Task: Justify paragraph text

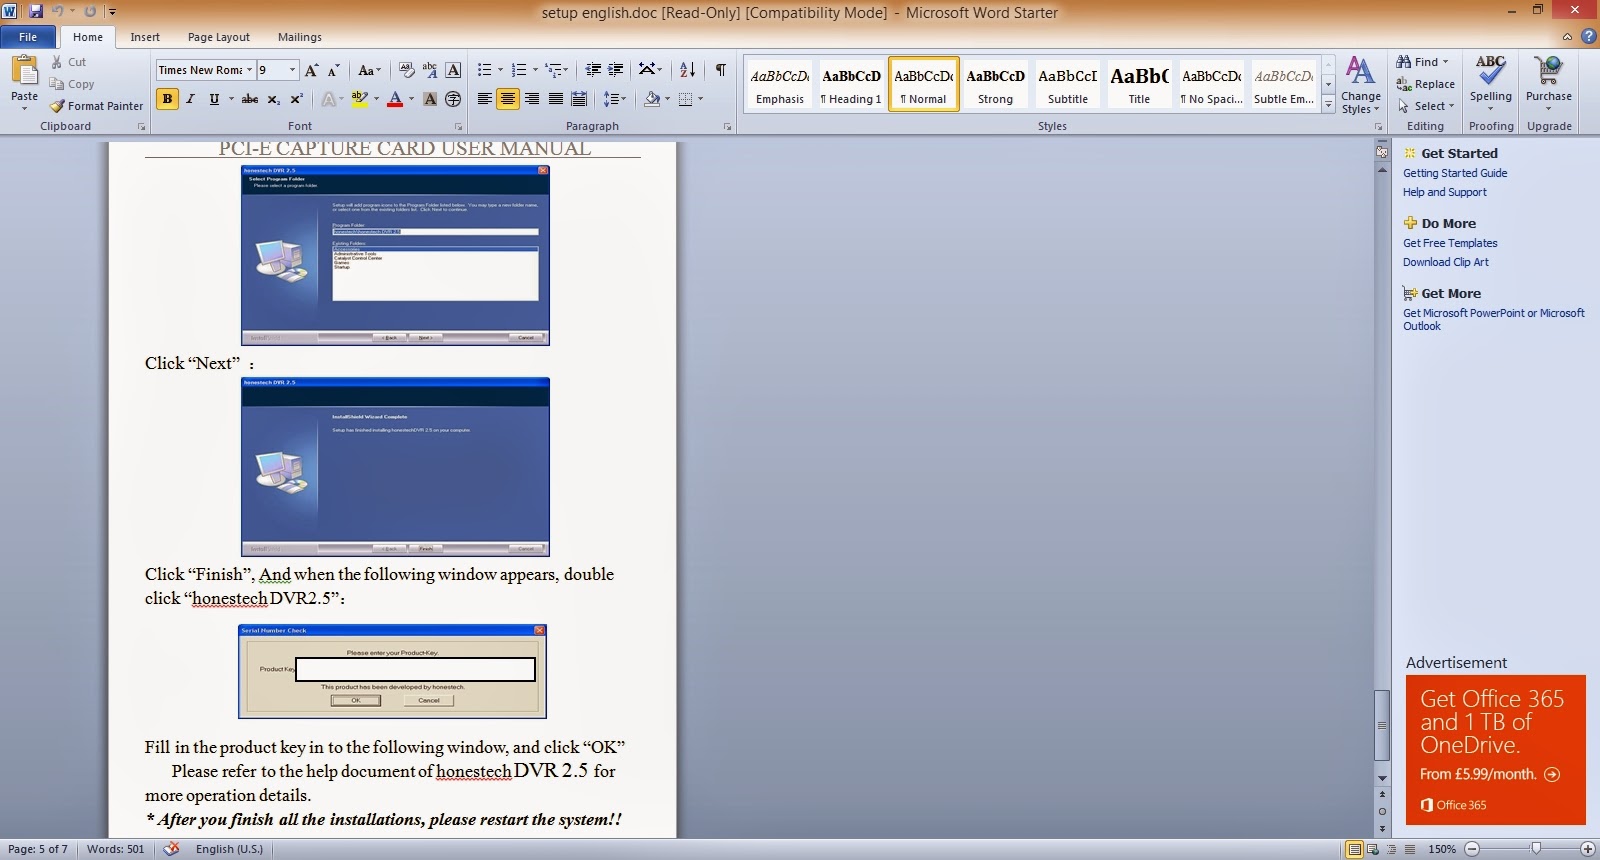Action: [x=555, y=99]
